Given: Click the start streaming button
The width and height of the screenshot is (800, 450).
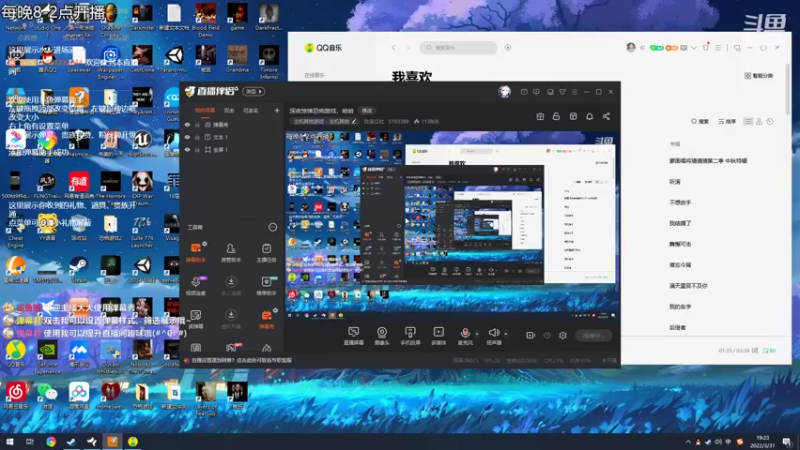Looking at the screenshot, I should point(593,336).
